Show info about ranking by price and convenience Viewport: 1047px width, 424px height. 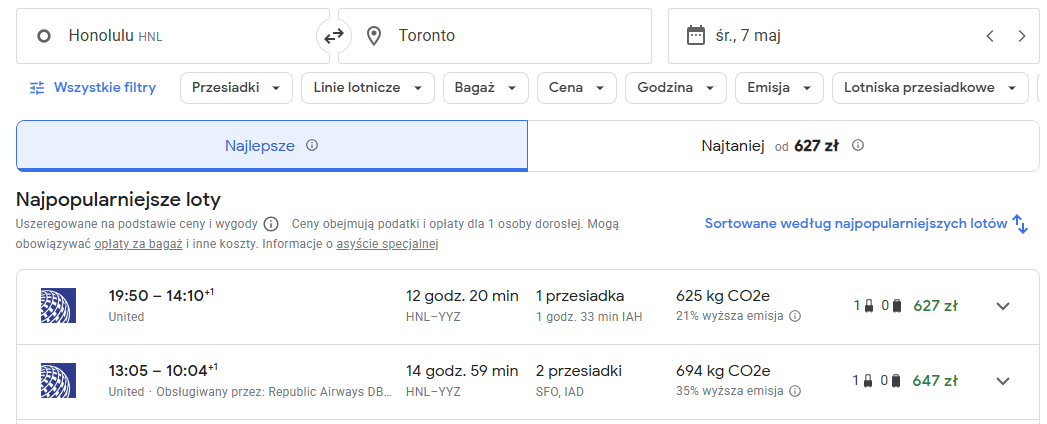coord(271,224)
